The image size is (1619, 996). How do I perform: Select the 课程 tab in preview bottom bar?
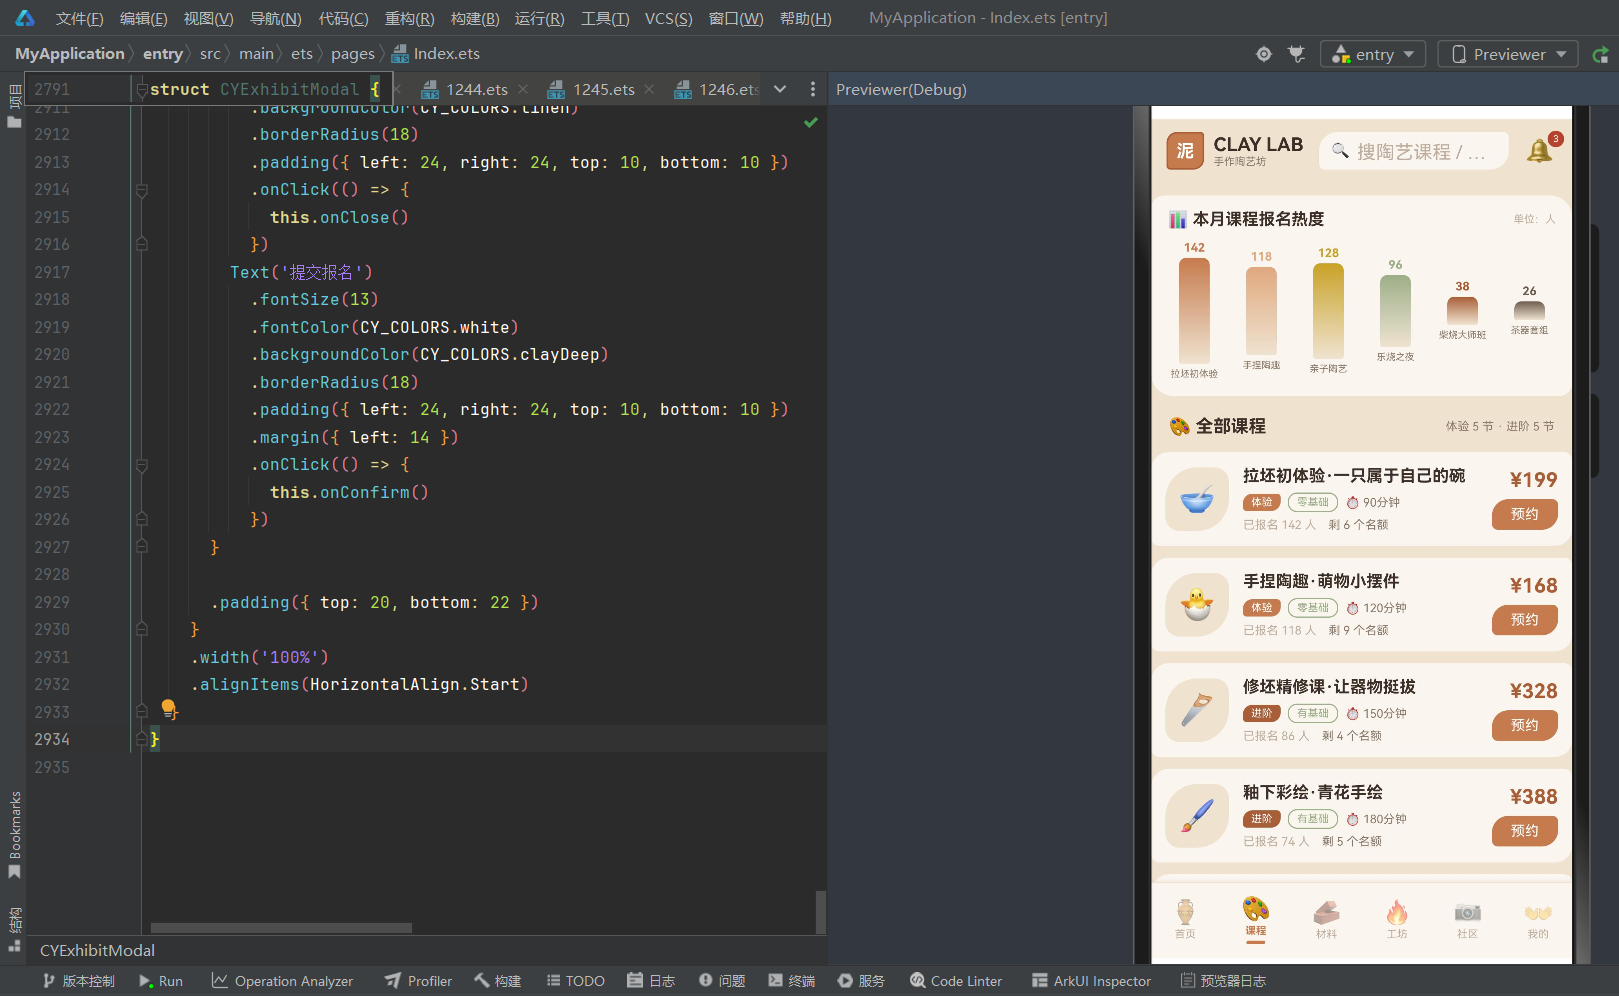(x=1256, y=917)
